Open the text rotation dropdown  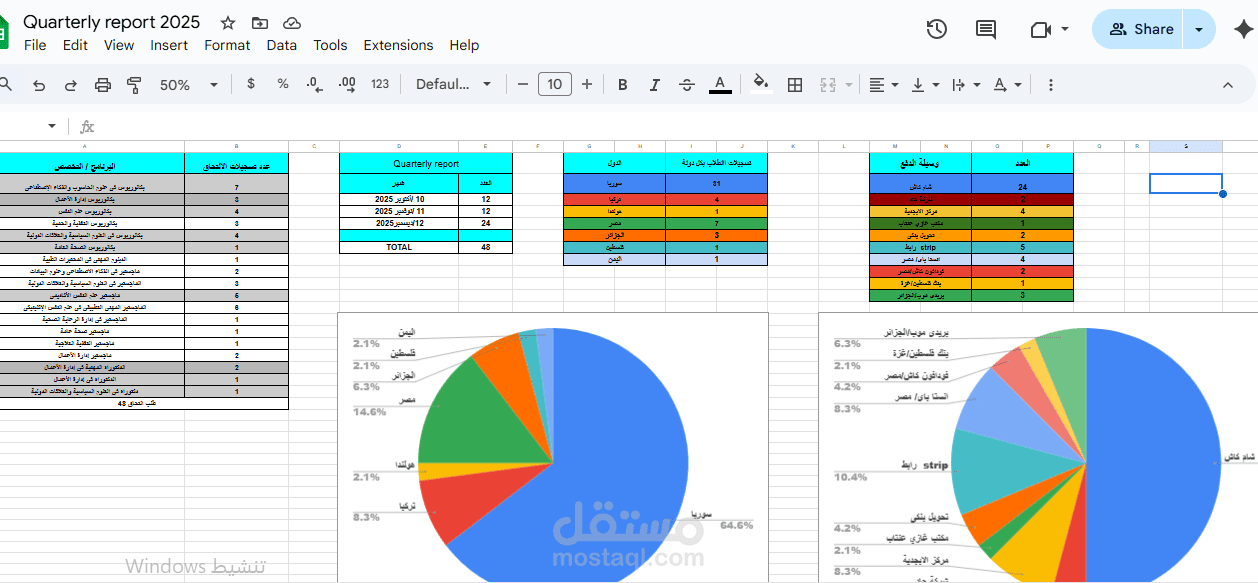click(1007, 85)
